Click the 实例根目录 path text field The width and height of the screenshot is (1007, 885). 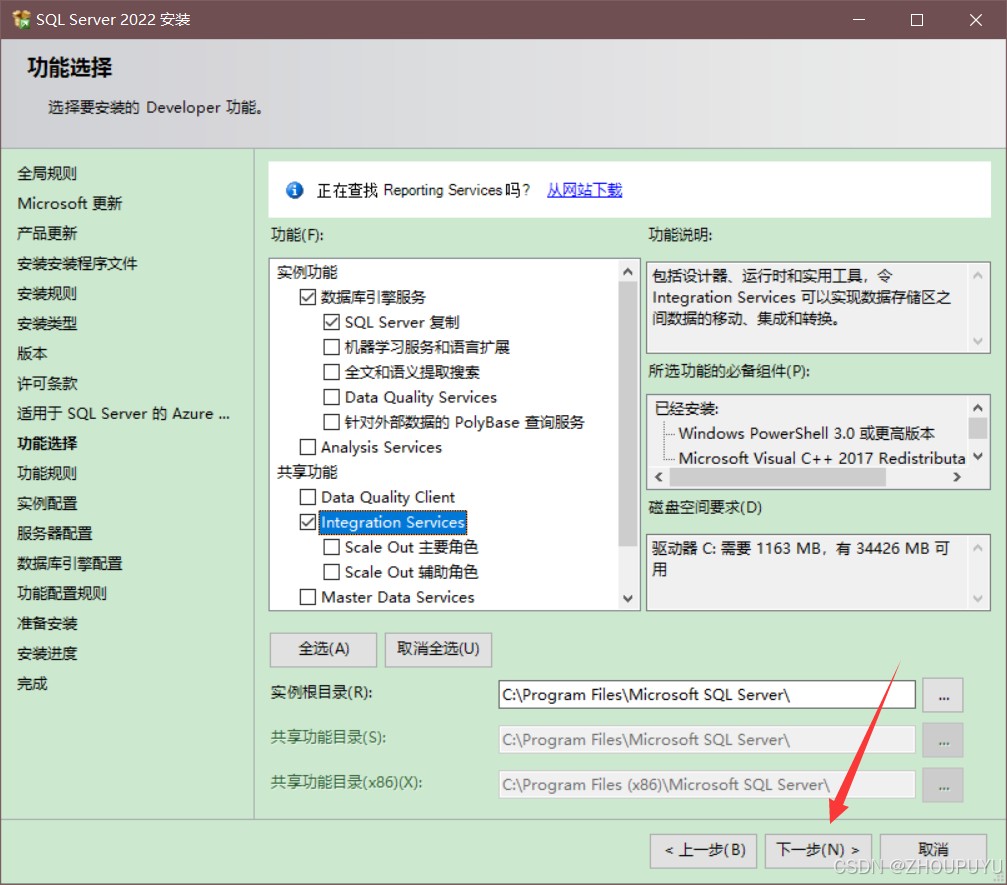point(706,695)
